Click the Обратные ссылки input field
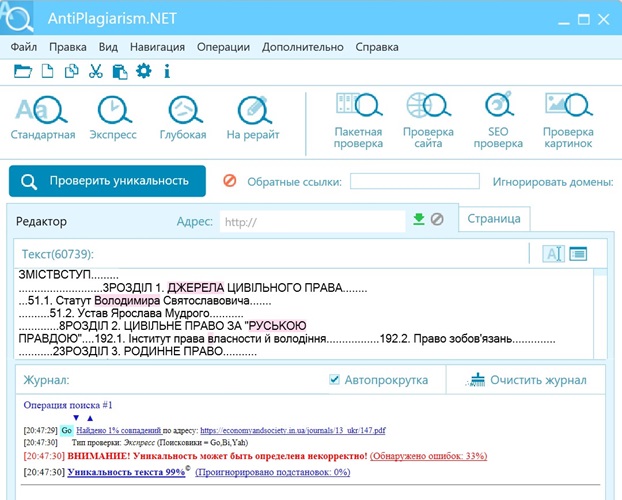 [415, 181]
